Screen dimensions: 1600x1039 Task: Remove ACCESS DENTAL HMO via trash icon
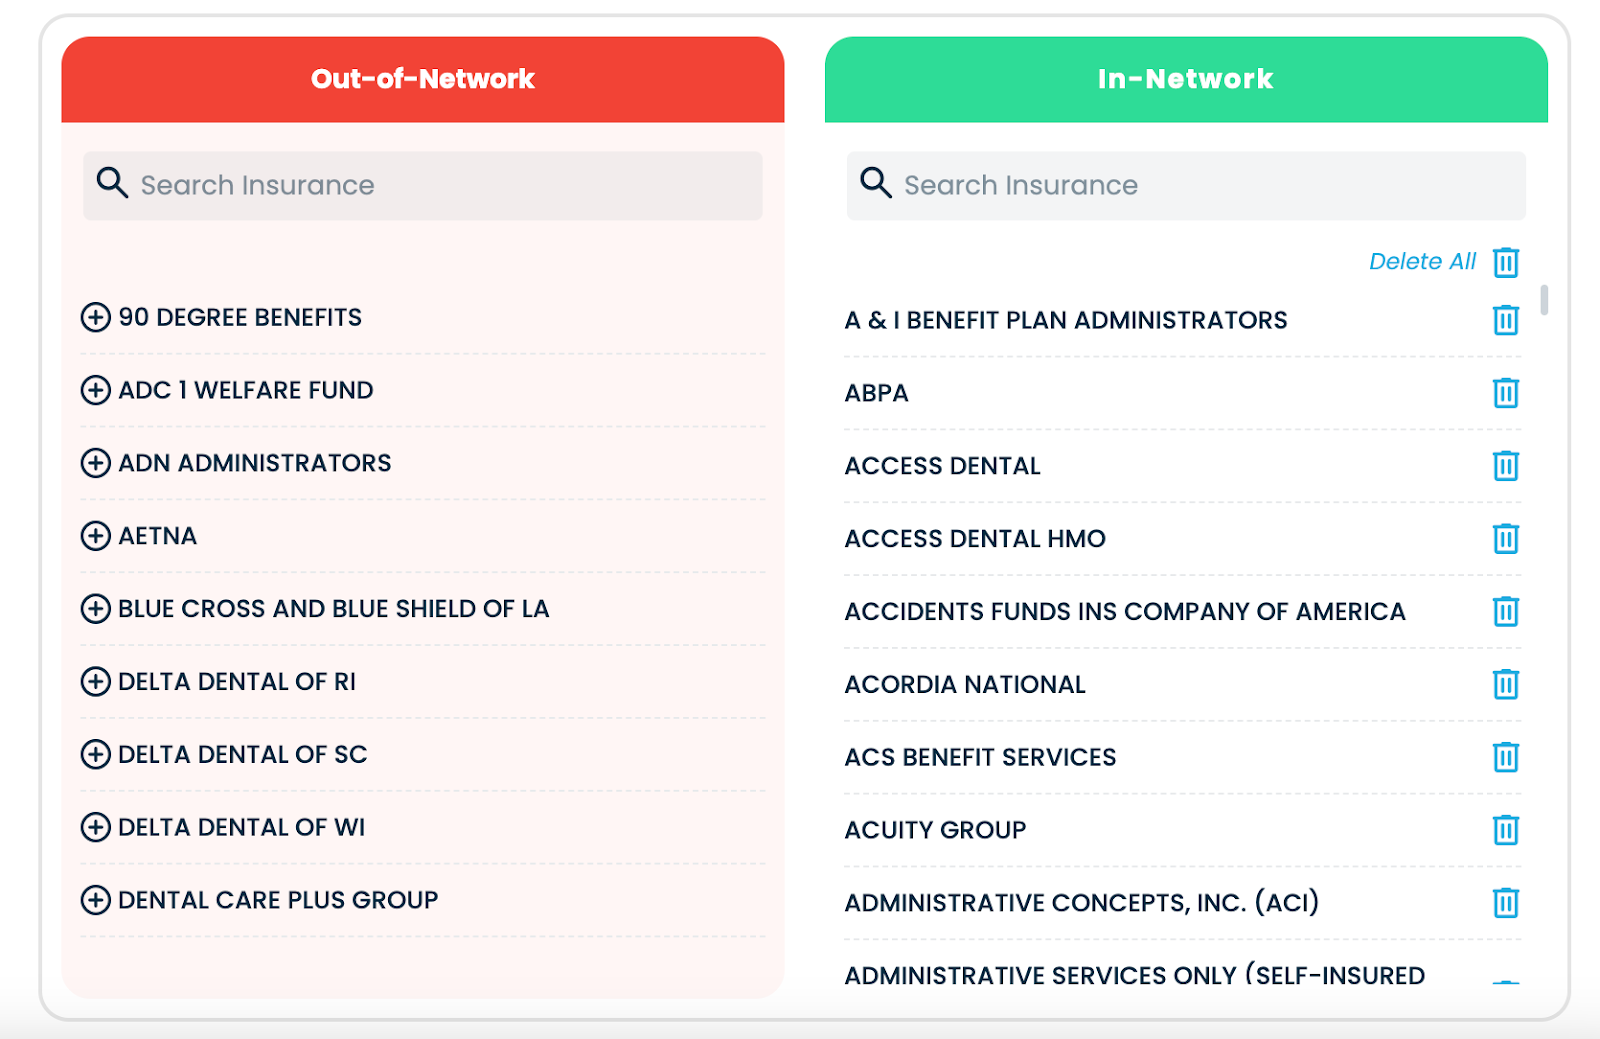pyautogui.click(x=1505, y=539)
